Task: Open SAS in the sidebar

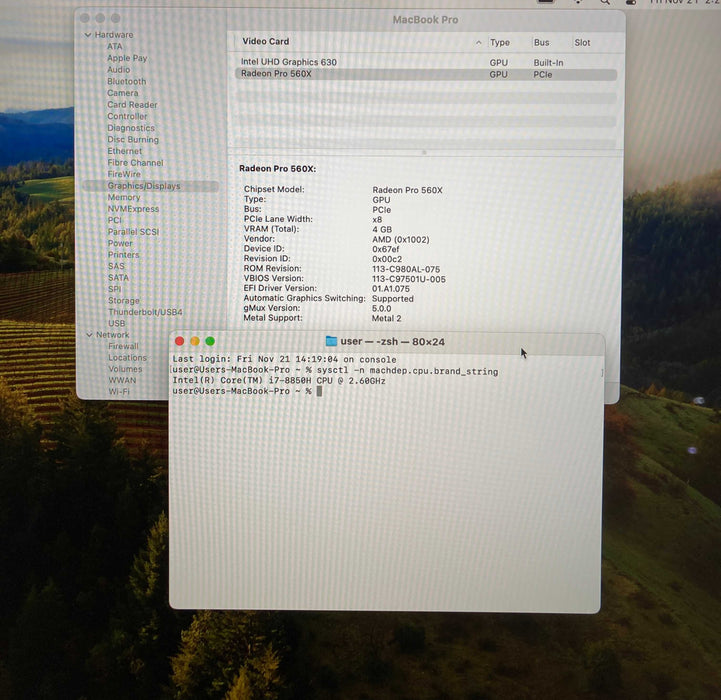Action: click(116, 266)
